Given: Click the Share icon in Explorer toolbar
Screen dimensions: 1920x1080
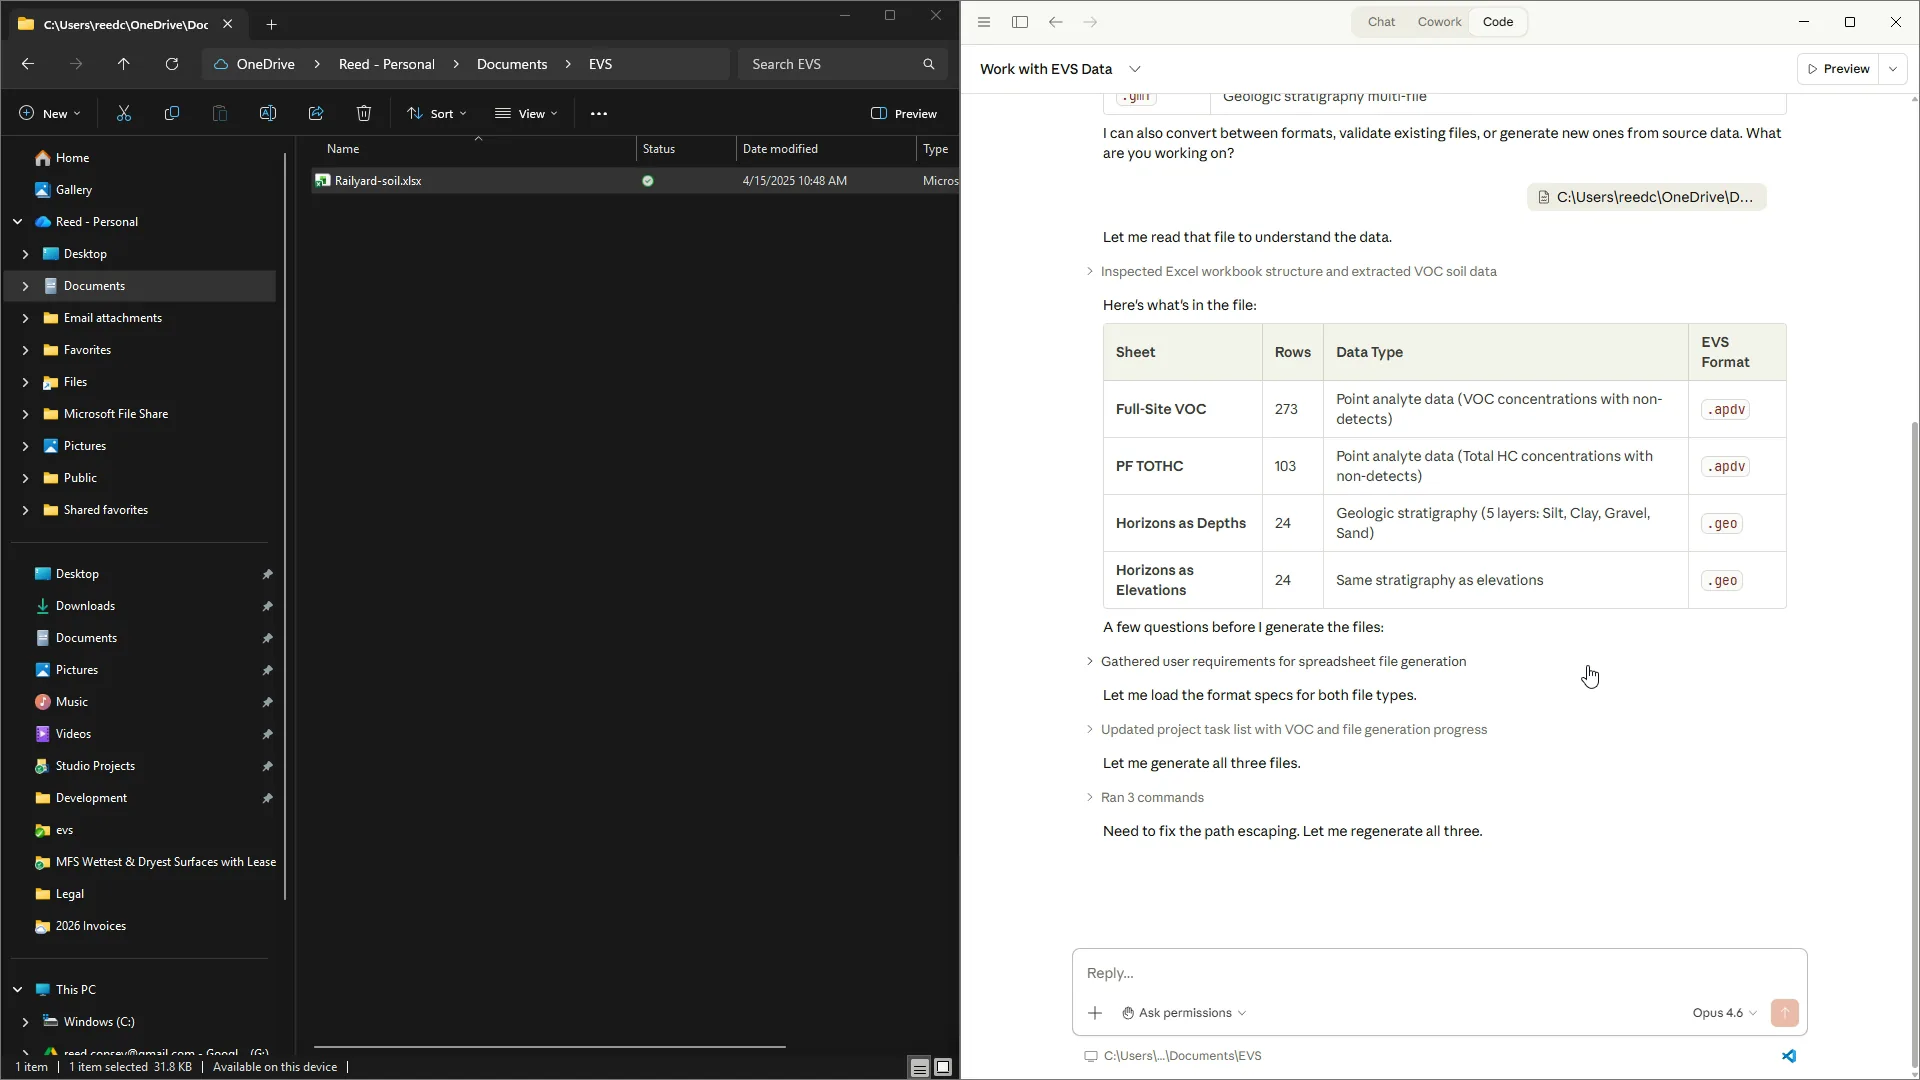Looking at the screenshot, I should click(x=316, y=114).
